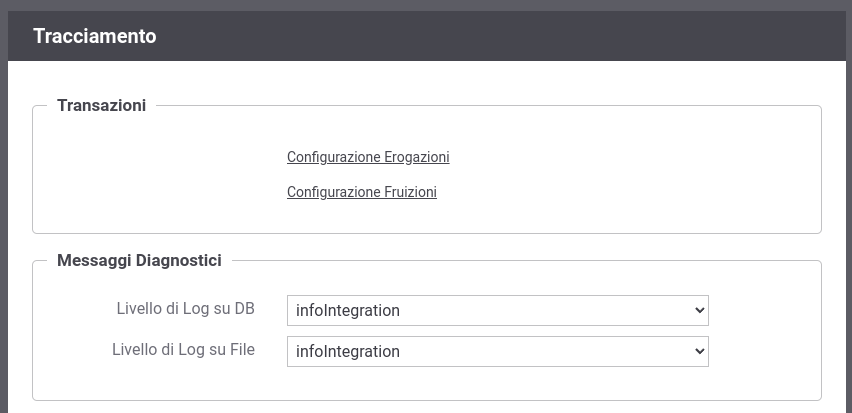
Task: Open the Configurazione Erogazioni link
Action: click(368, 157)
